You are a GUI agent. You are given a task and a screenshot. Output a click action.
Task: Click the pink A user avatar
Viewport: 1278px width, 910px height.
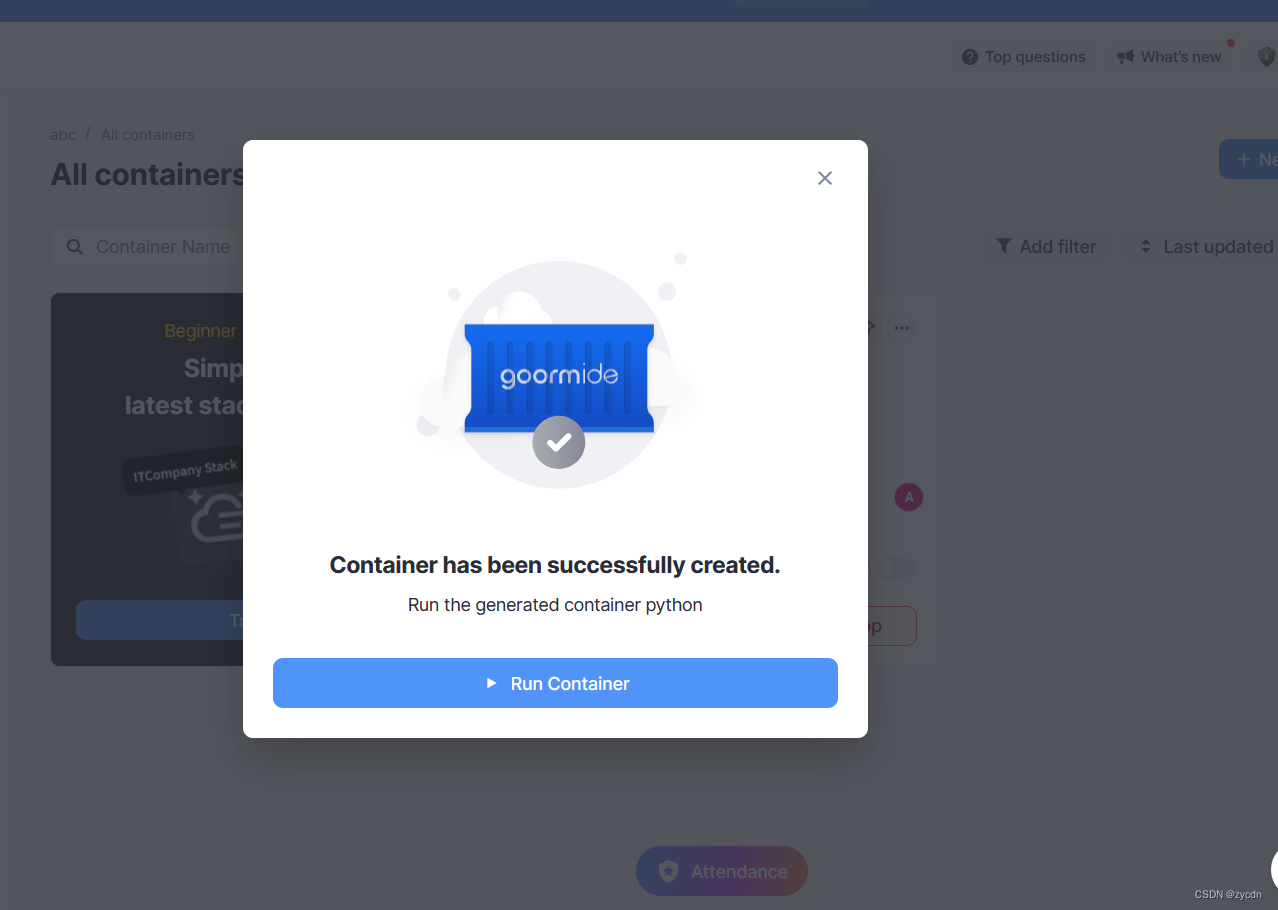[x=908, y=496]
